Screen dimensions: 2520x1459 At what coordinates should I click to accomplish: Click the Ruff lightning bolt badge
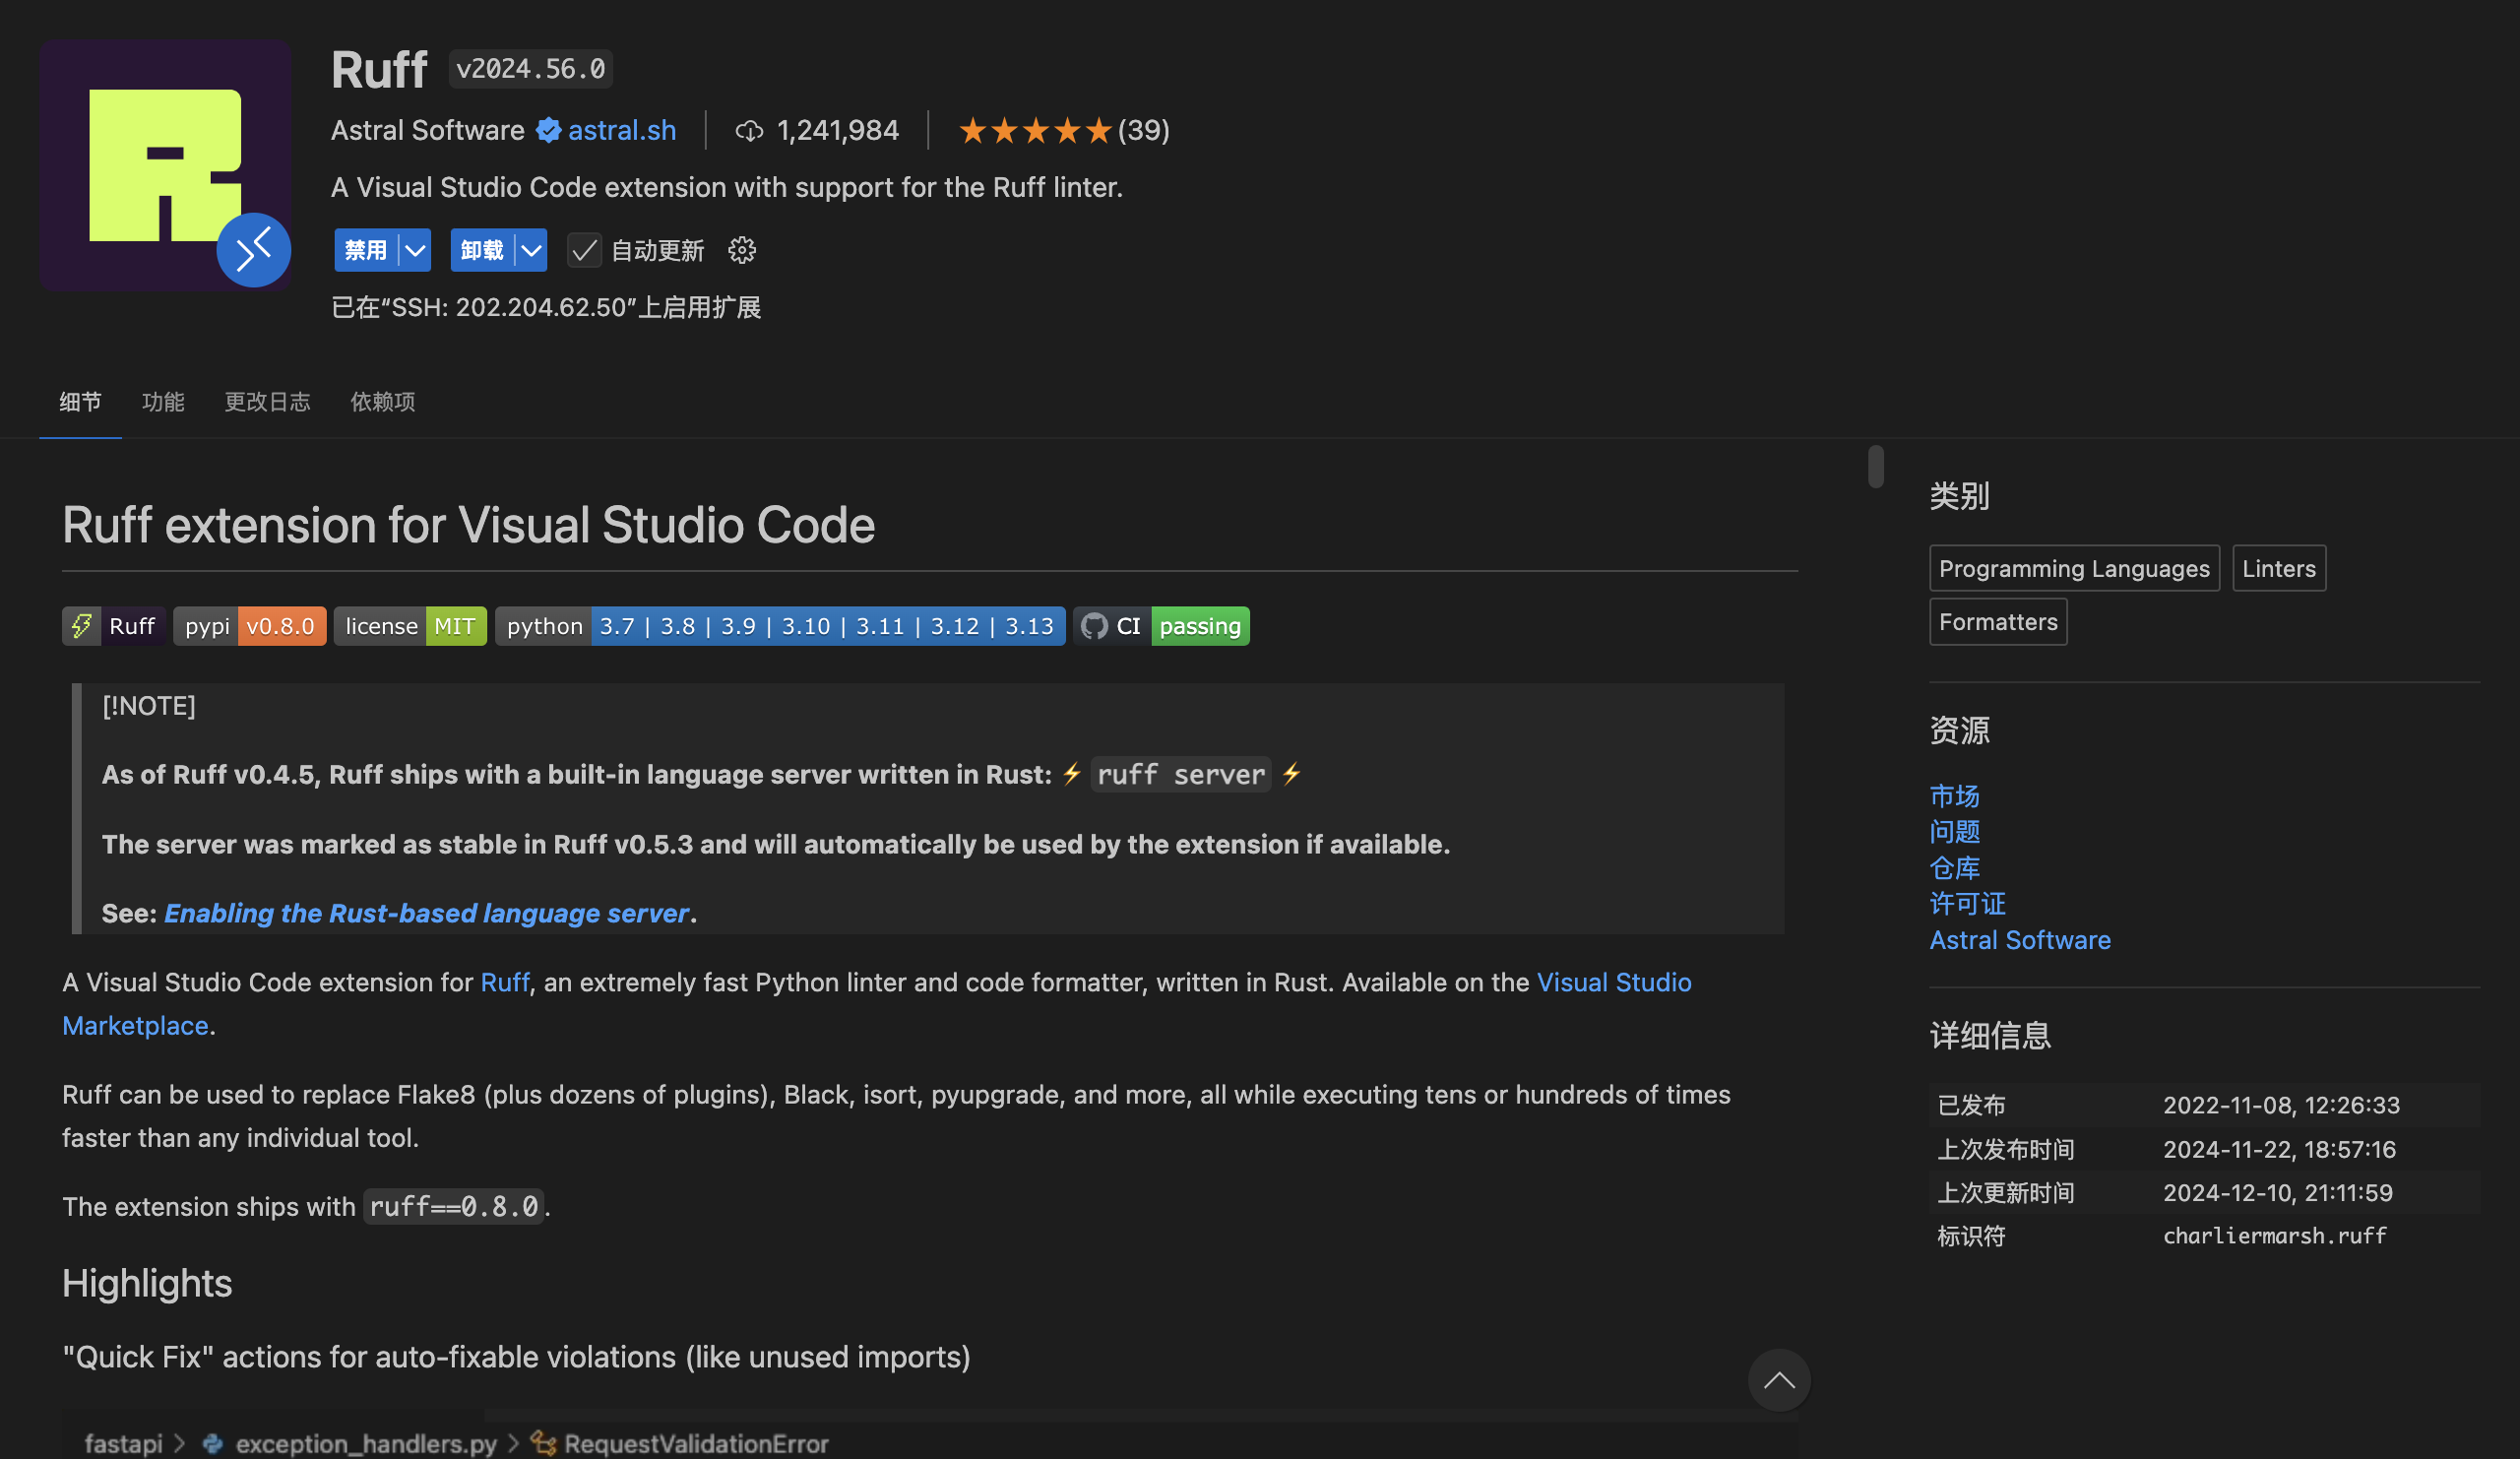tap(114, 627)
